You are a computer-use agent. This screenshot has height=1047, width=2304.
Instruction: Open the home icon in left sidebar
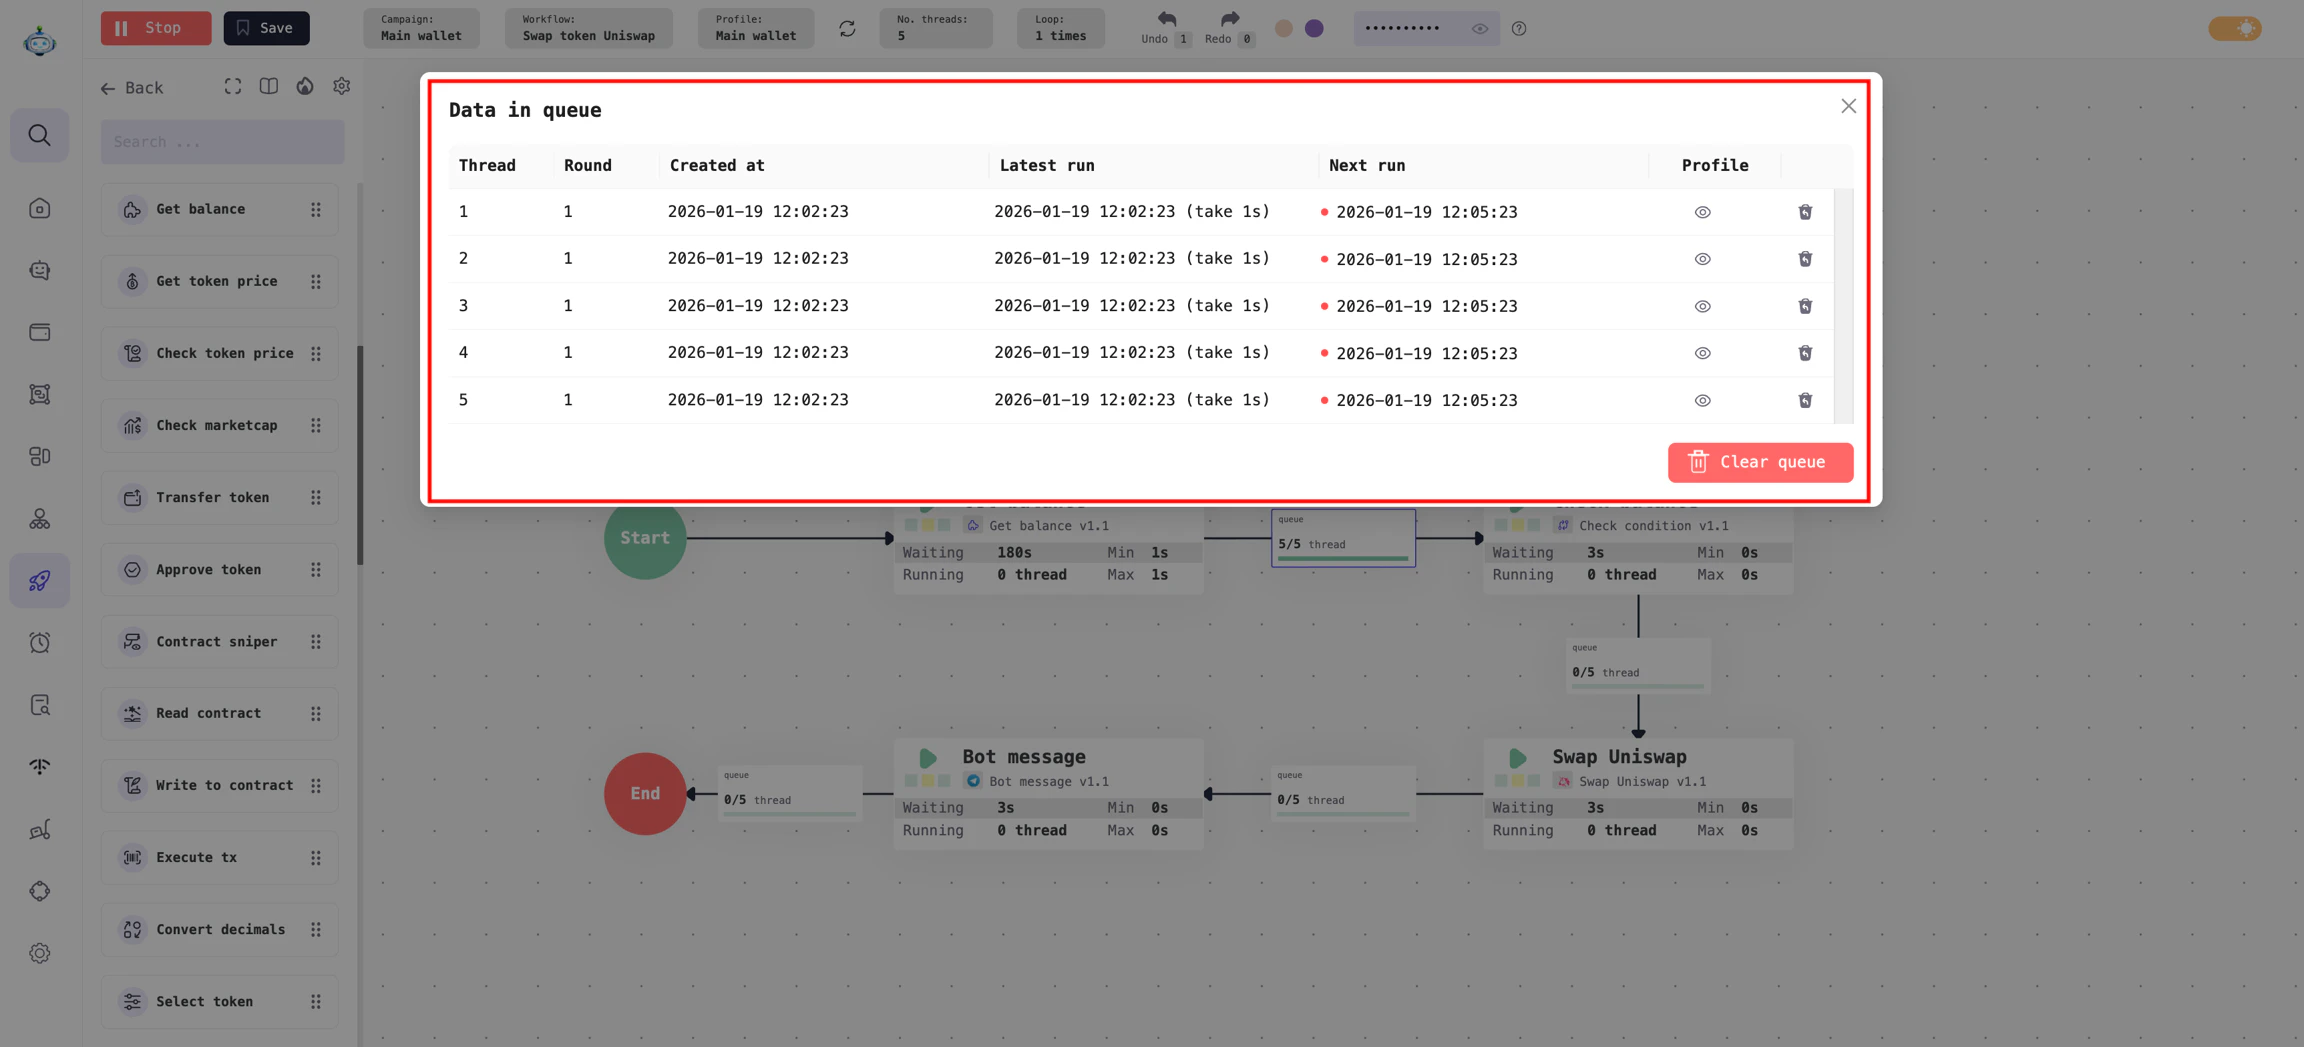(40, 208)
